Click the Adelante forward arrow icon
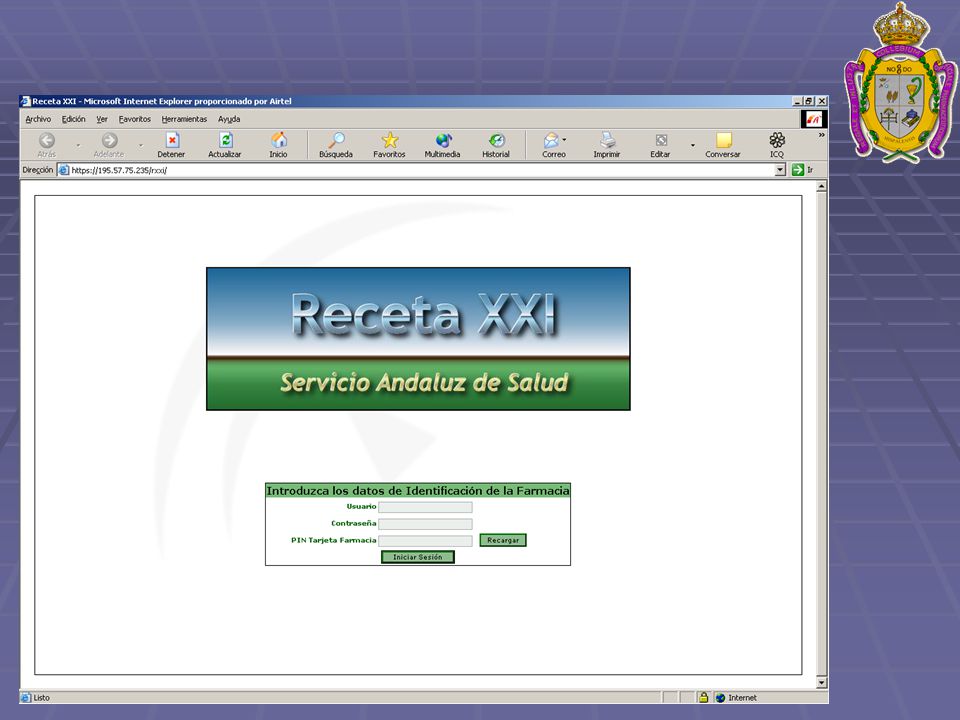The width and height of the screenshot is (960, 720). click(x=110, y=141)
